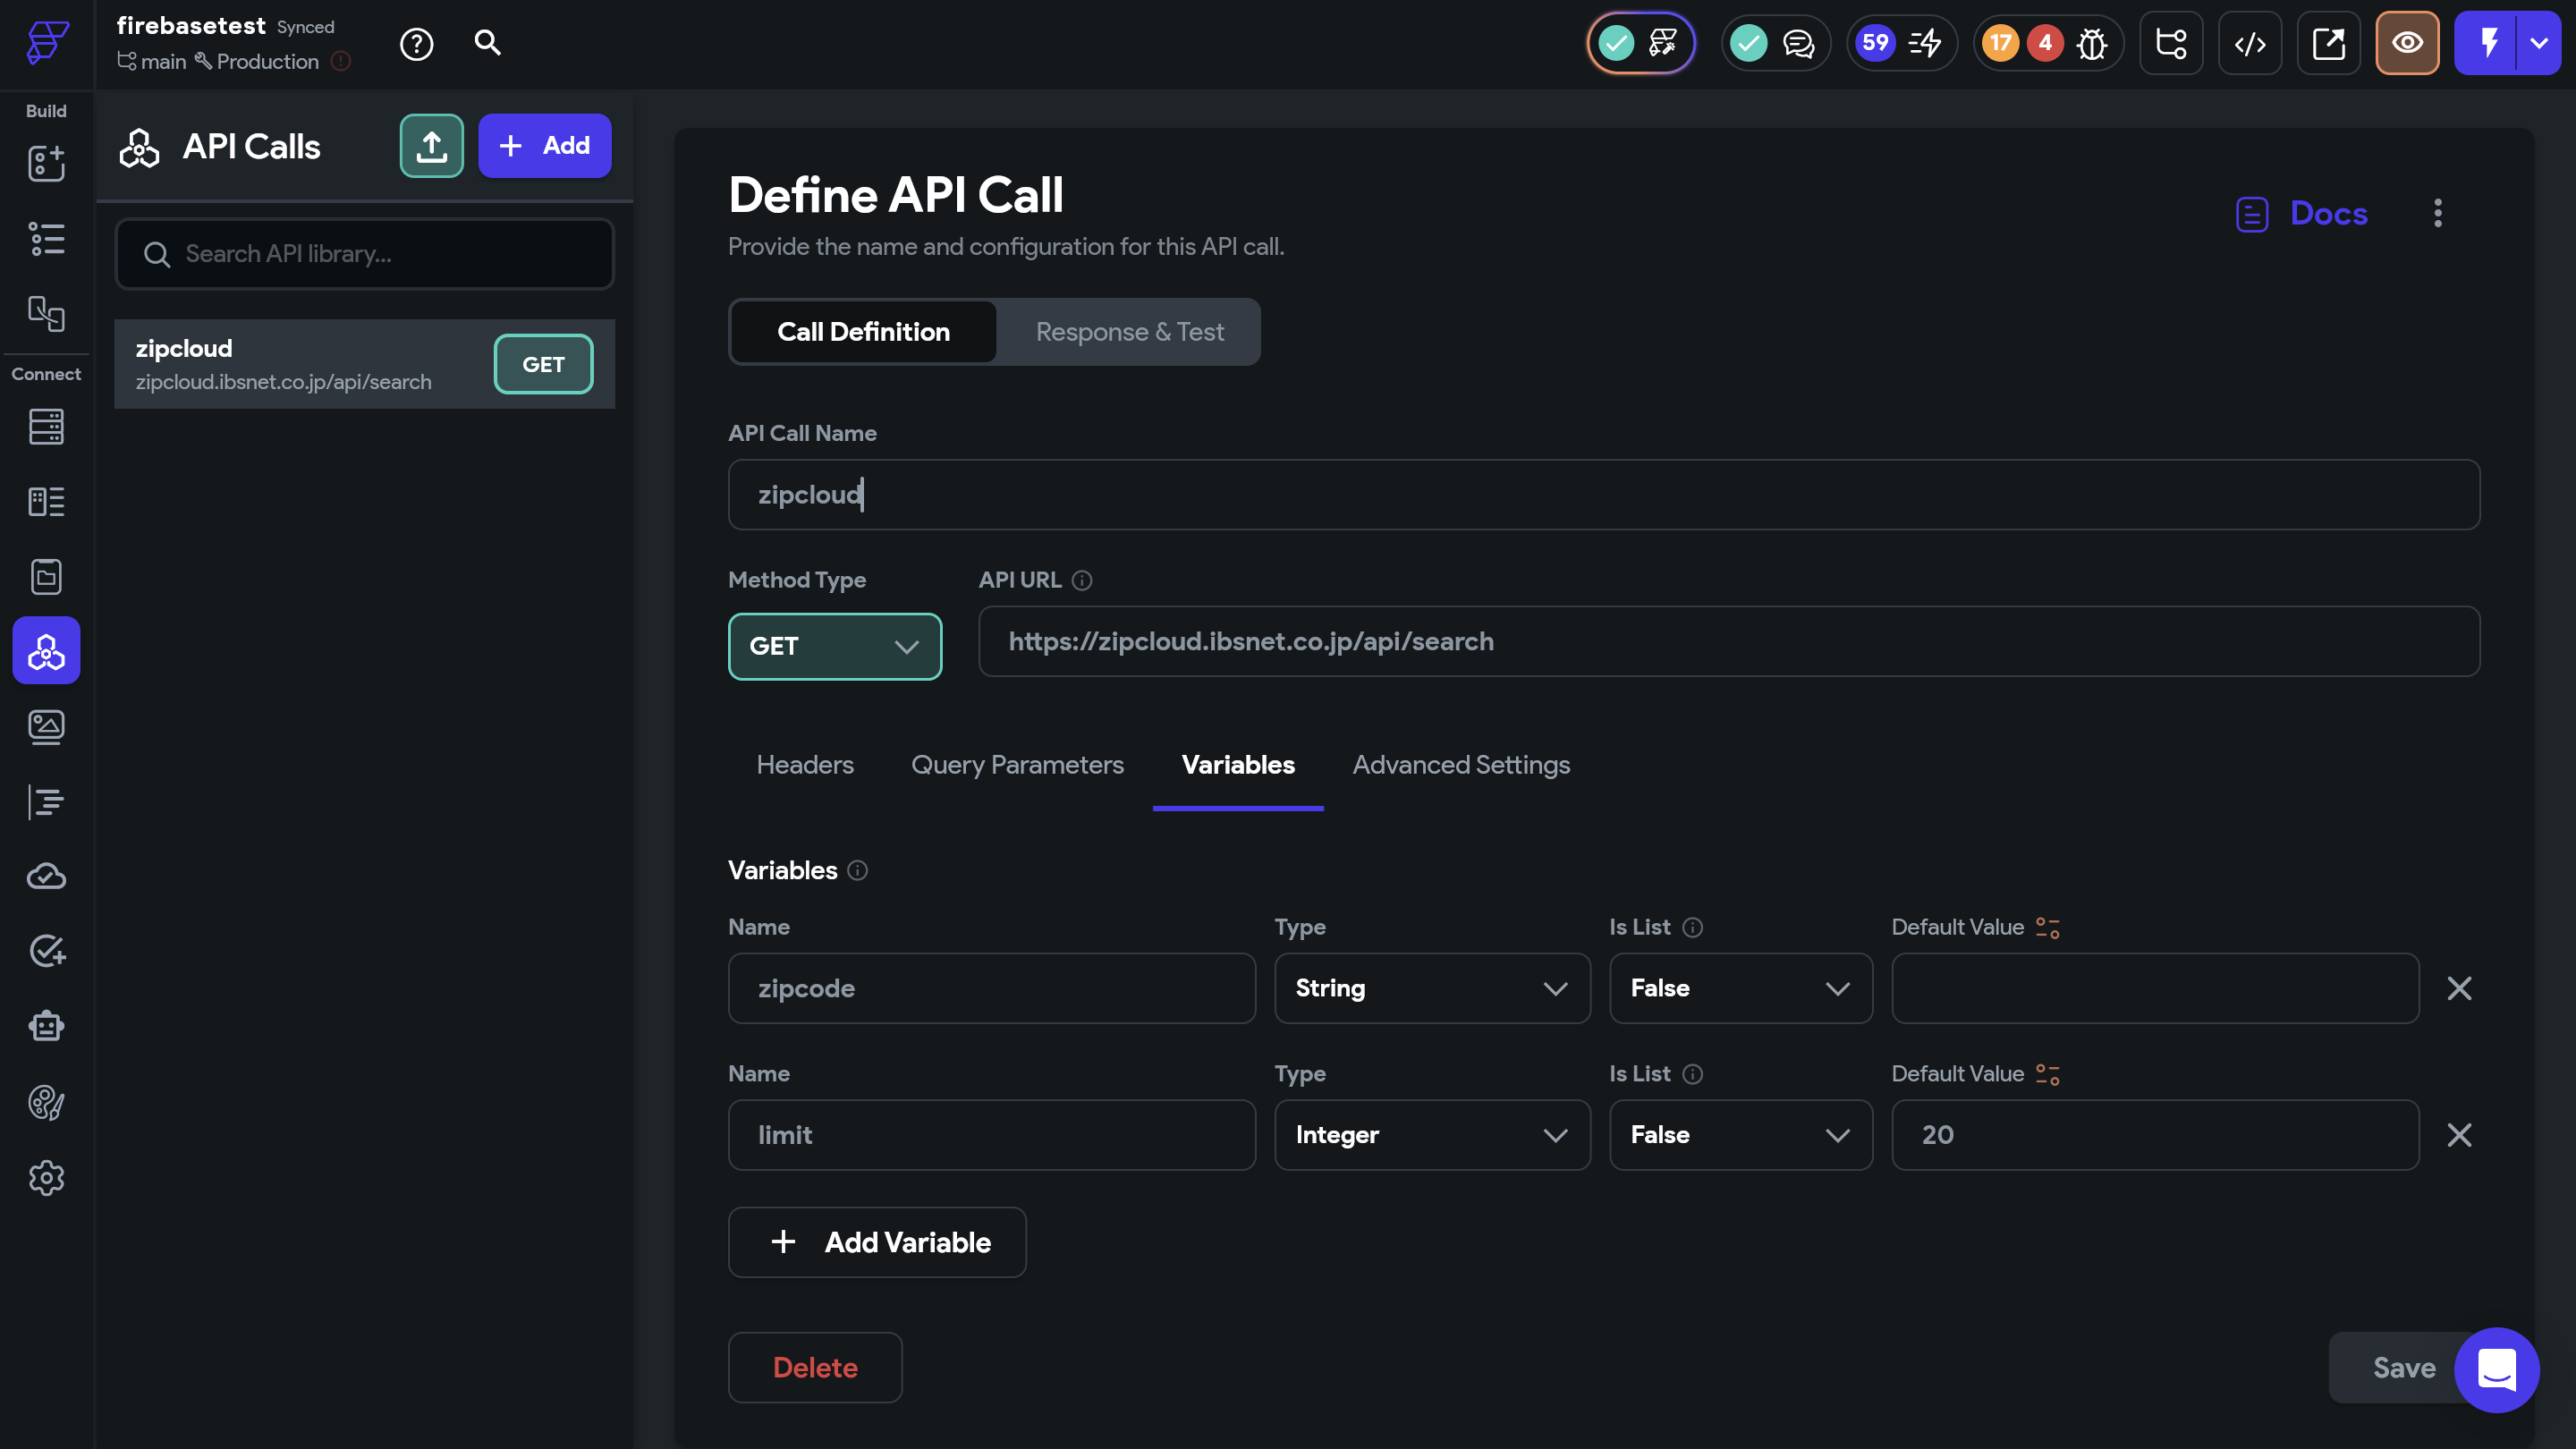Open the Theme Settings palette icon
Screen dimensions: 2576x1449
(46, 1103)
